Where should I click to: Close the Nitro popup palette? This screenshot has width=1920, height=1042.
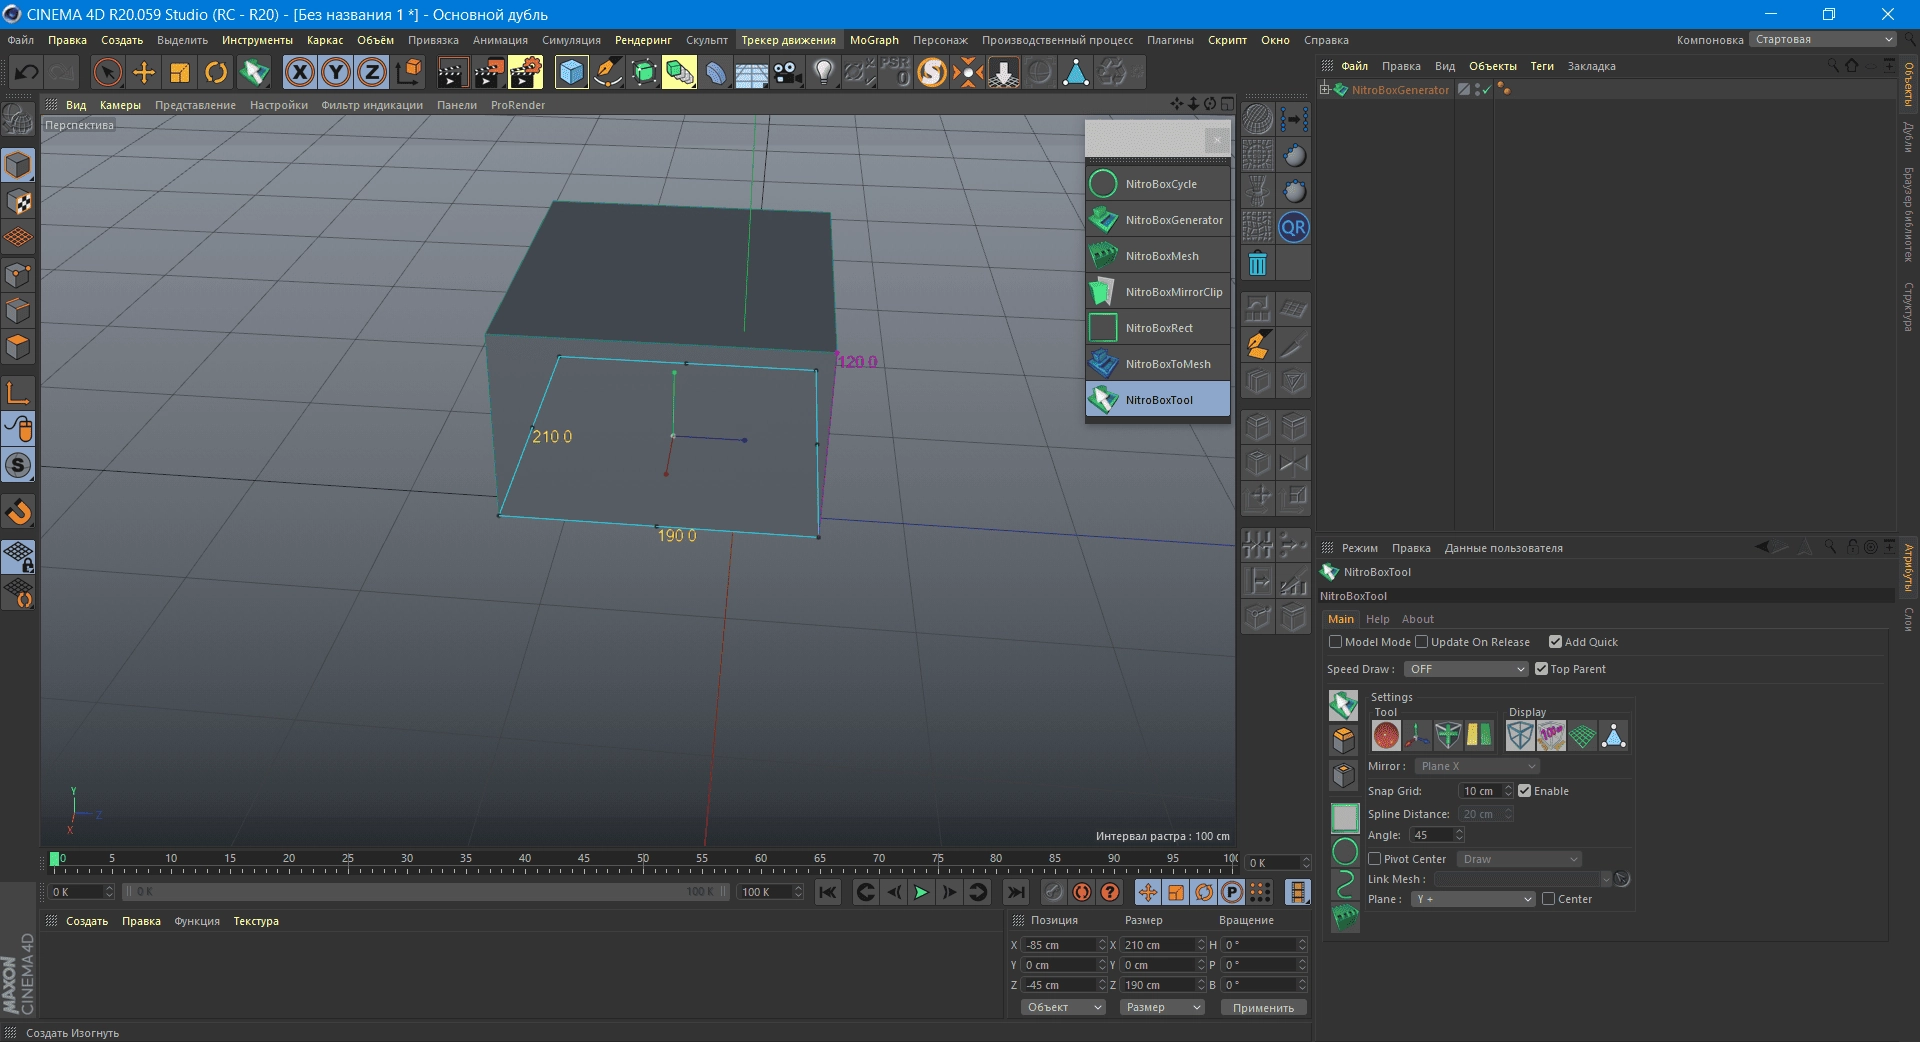click(x=1217, y=140)
